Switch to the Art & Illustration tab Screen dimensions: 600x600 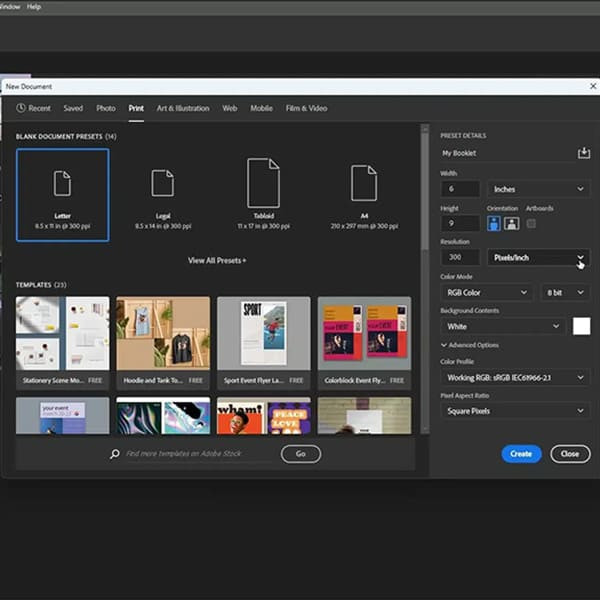[183, 108]
